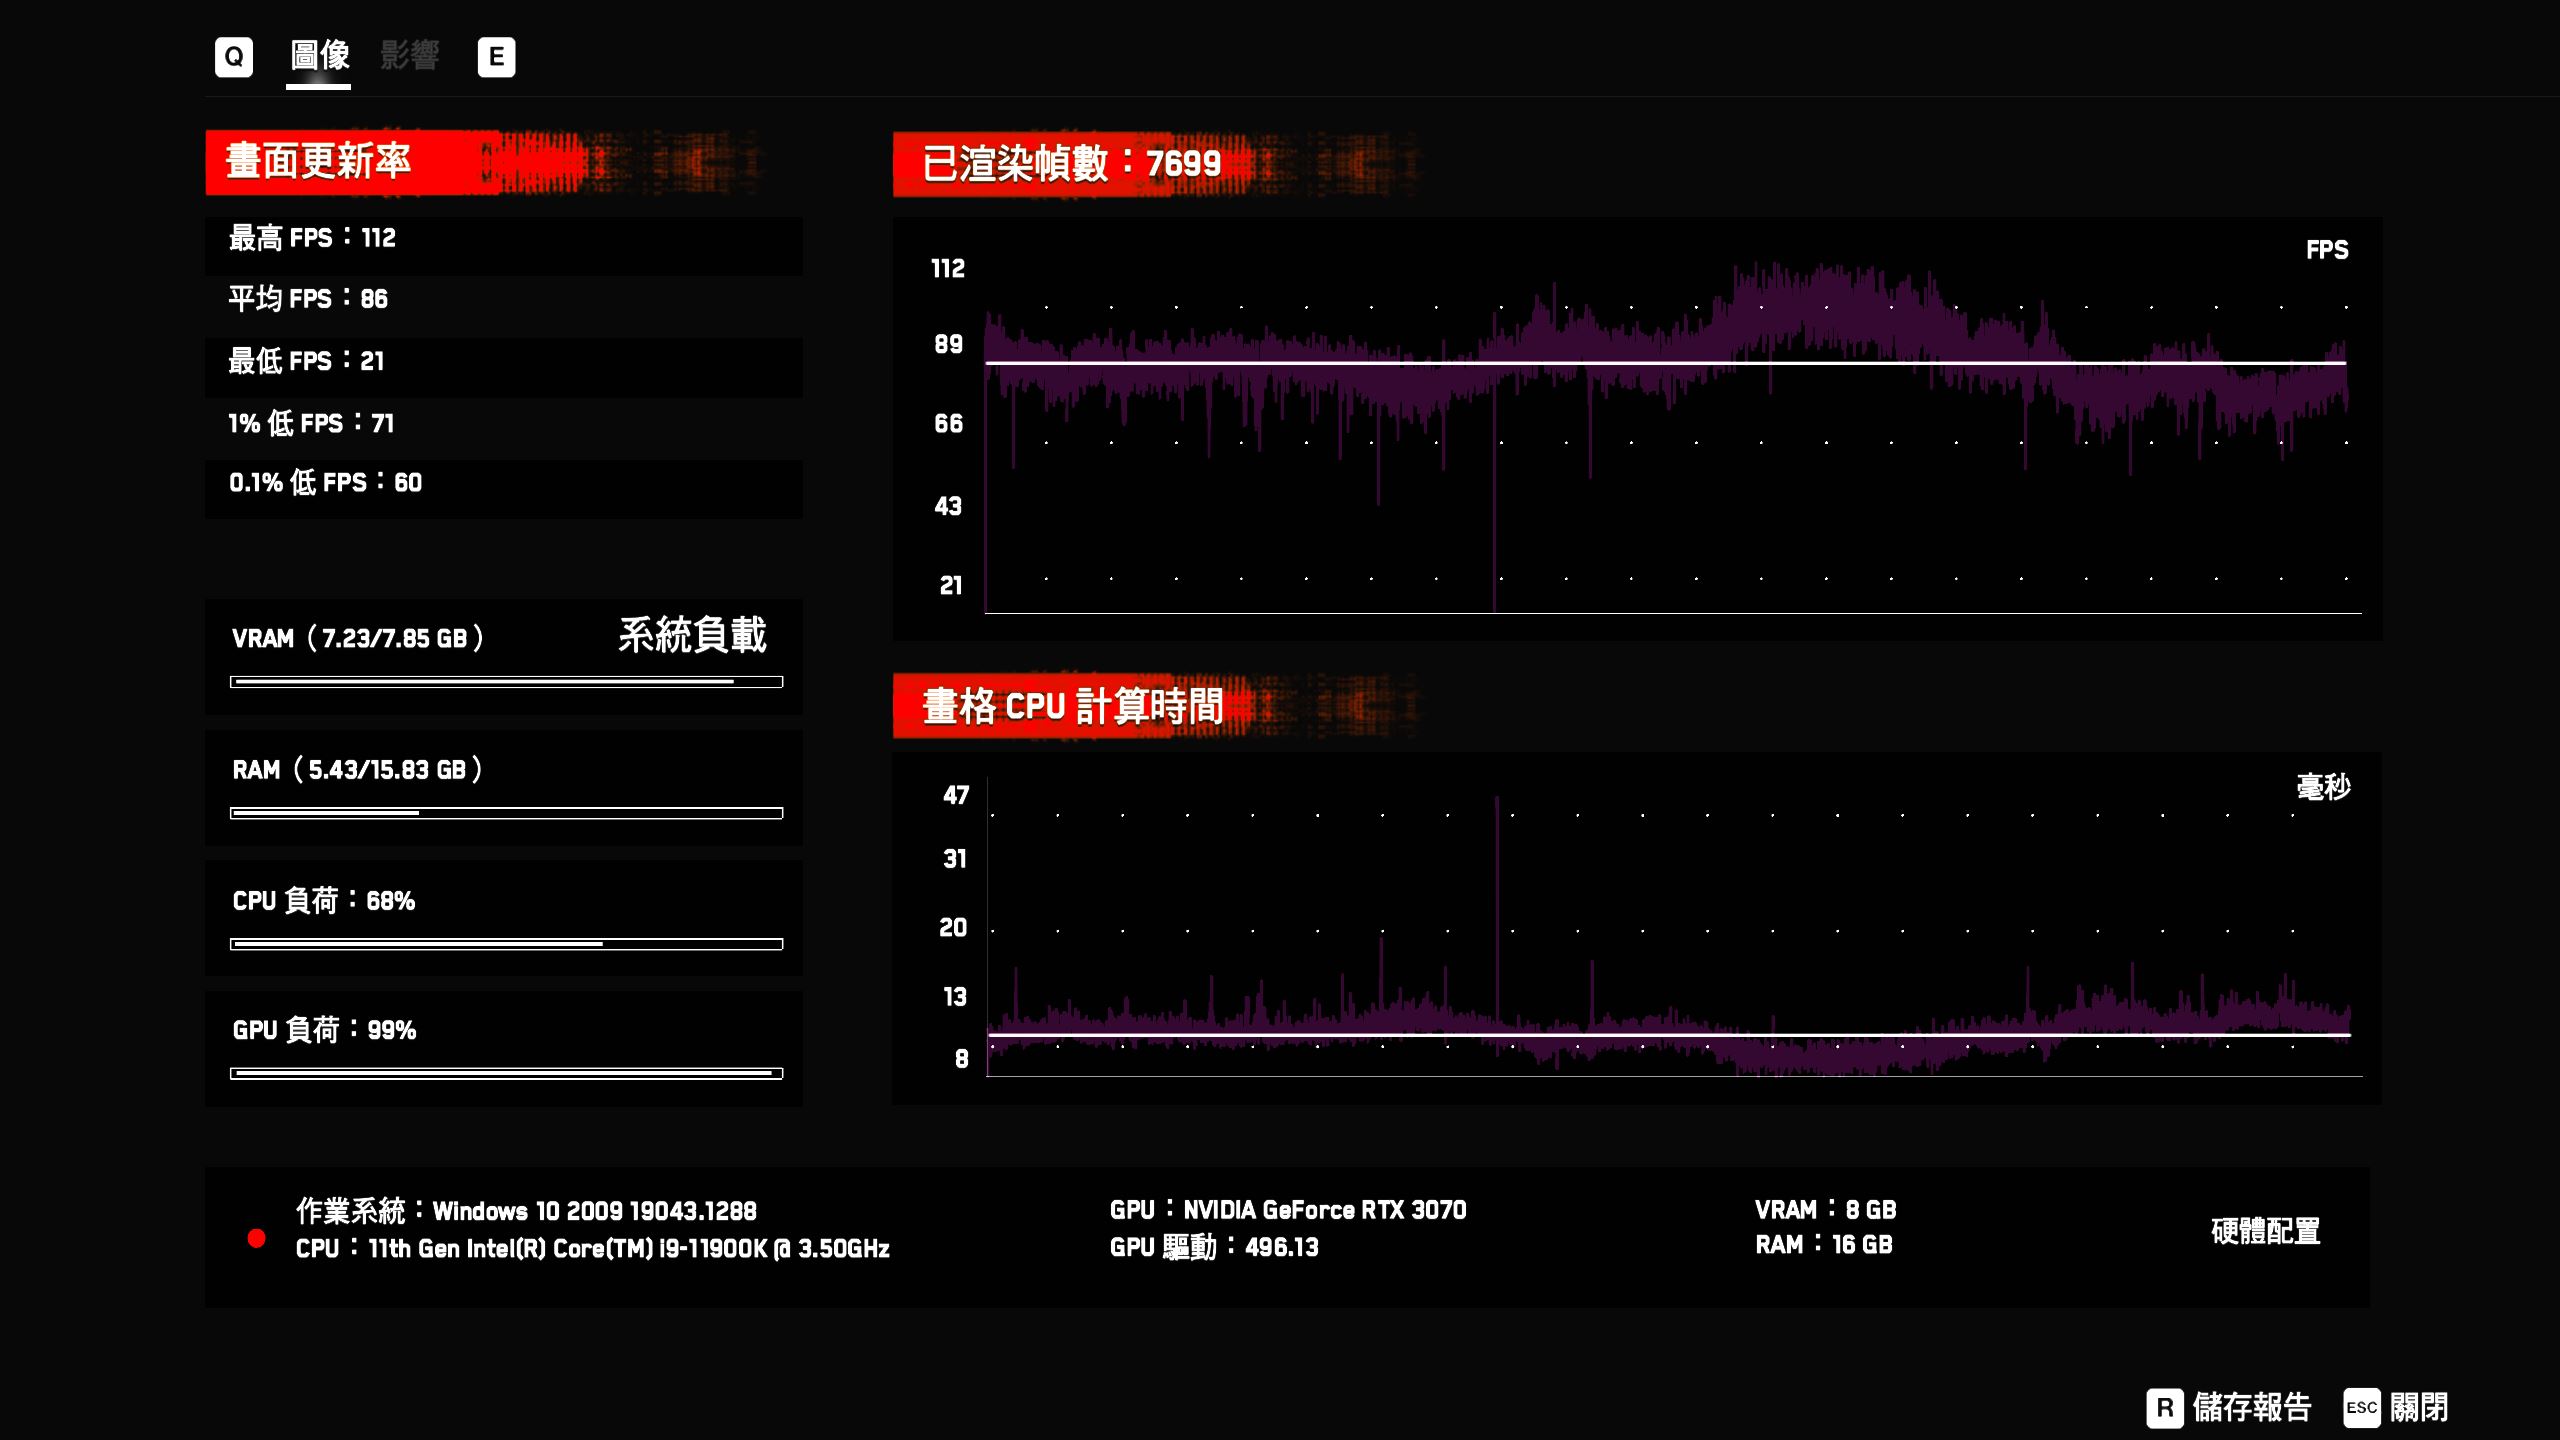Click the 關閉 button

click(x=2419, y=1408)
